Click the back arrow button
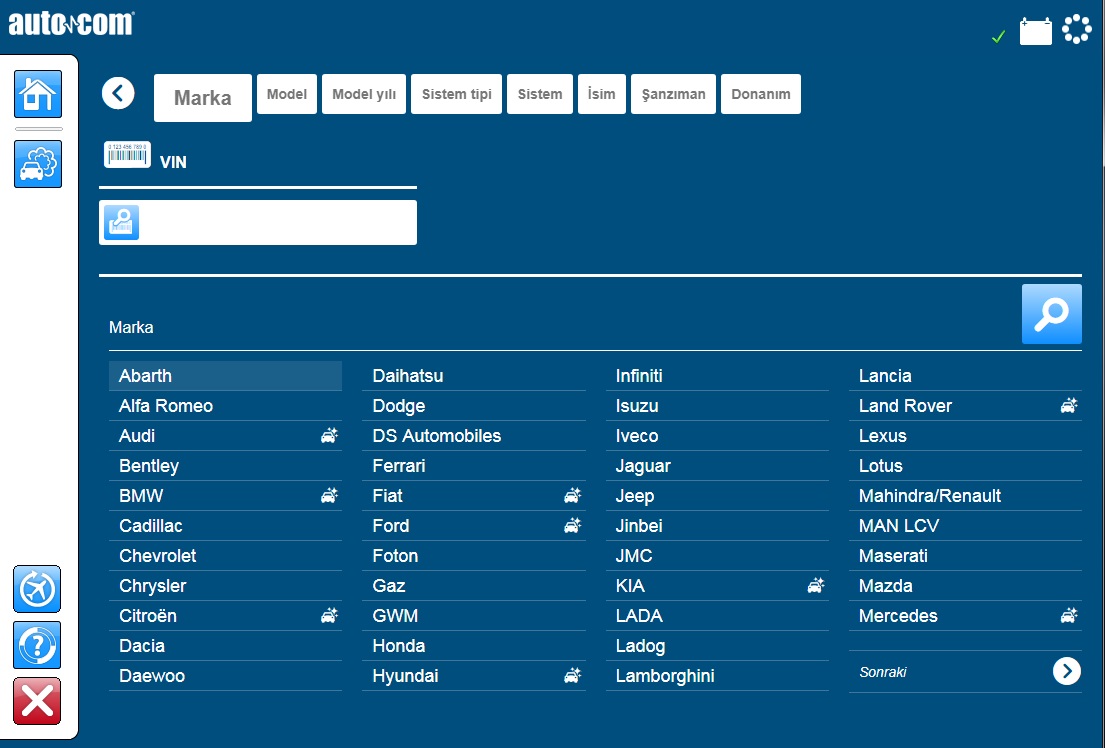The width and height of the screenshot is (1105, 748). [118, 94]
